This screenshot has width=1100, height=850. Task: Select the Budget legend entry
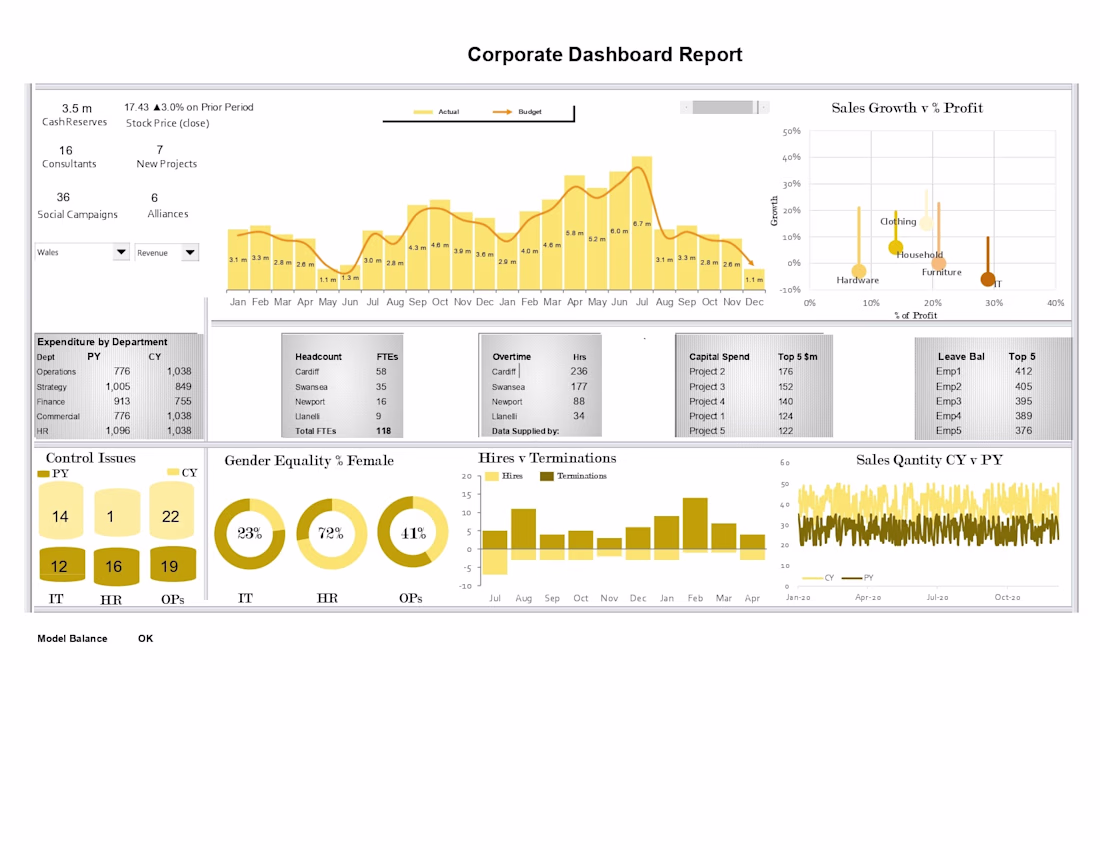[x=517, y=112]
